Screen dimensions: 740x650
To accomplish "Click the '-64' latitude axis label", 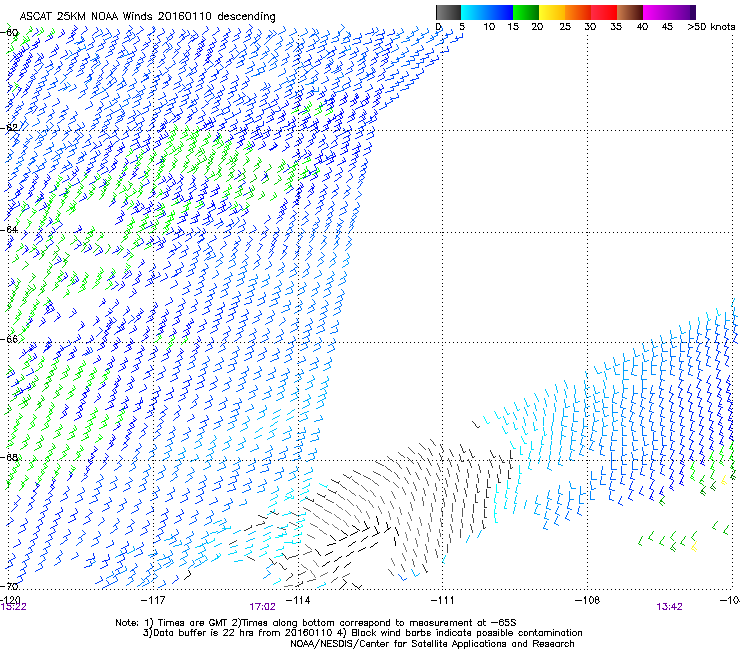I will coord(11,230).
